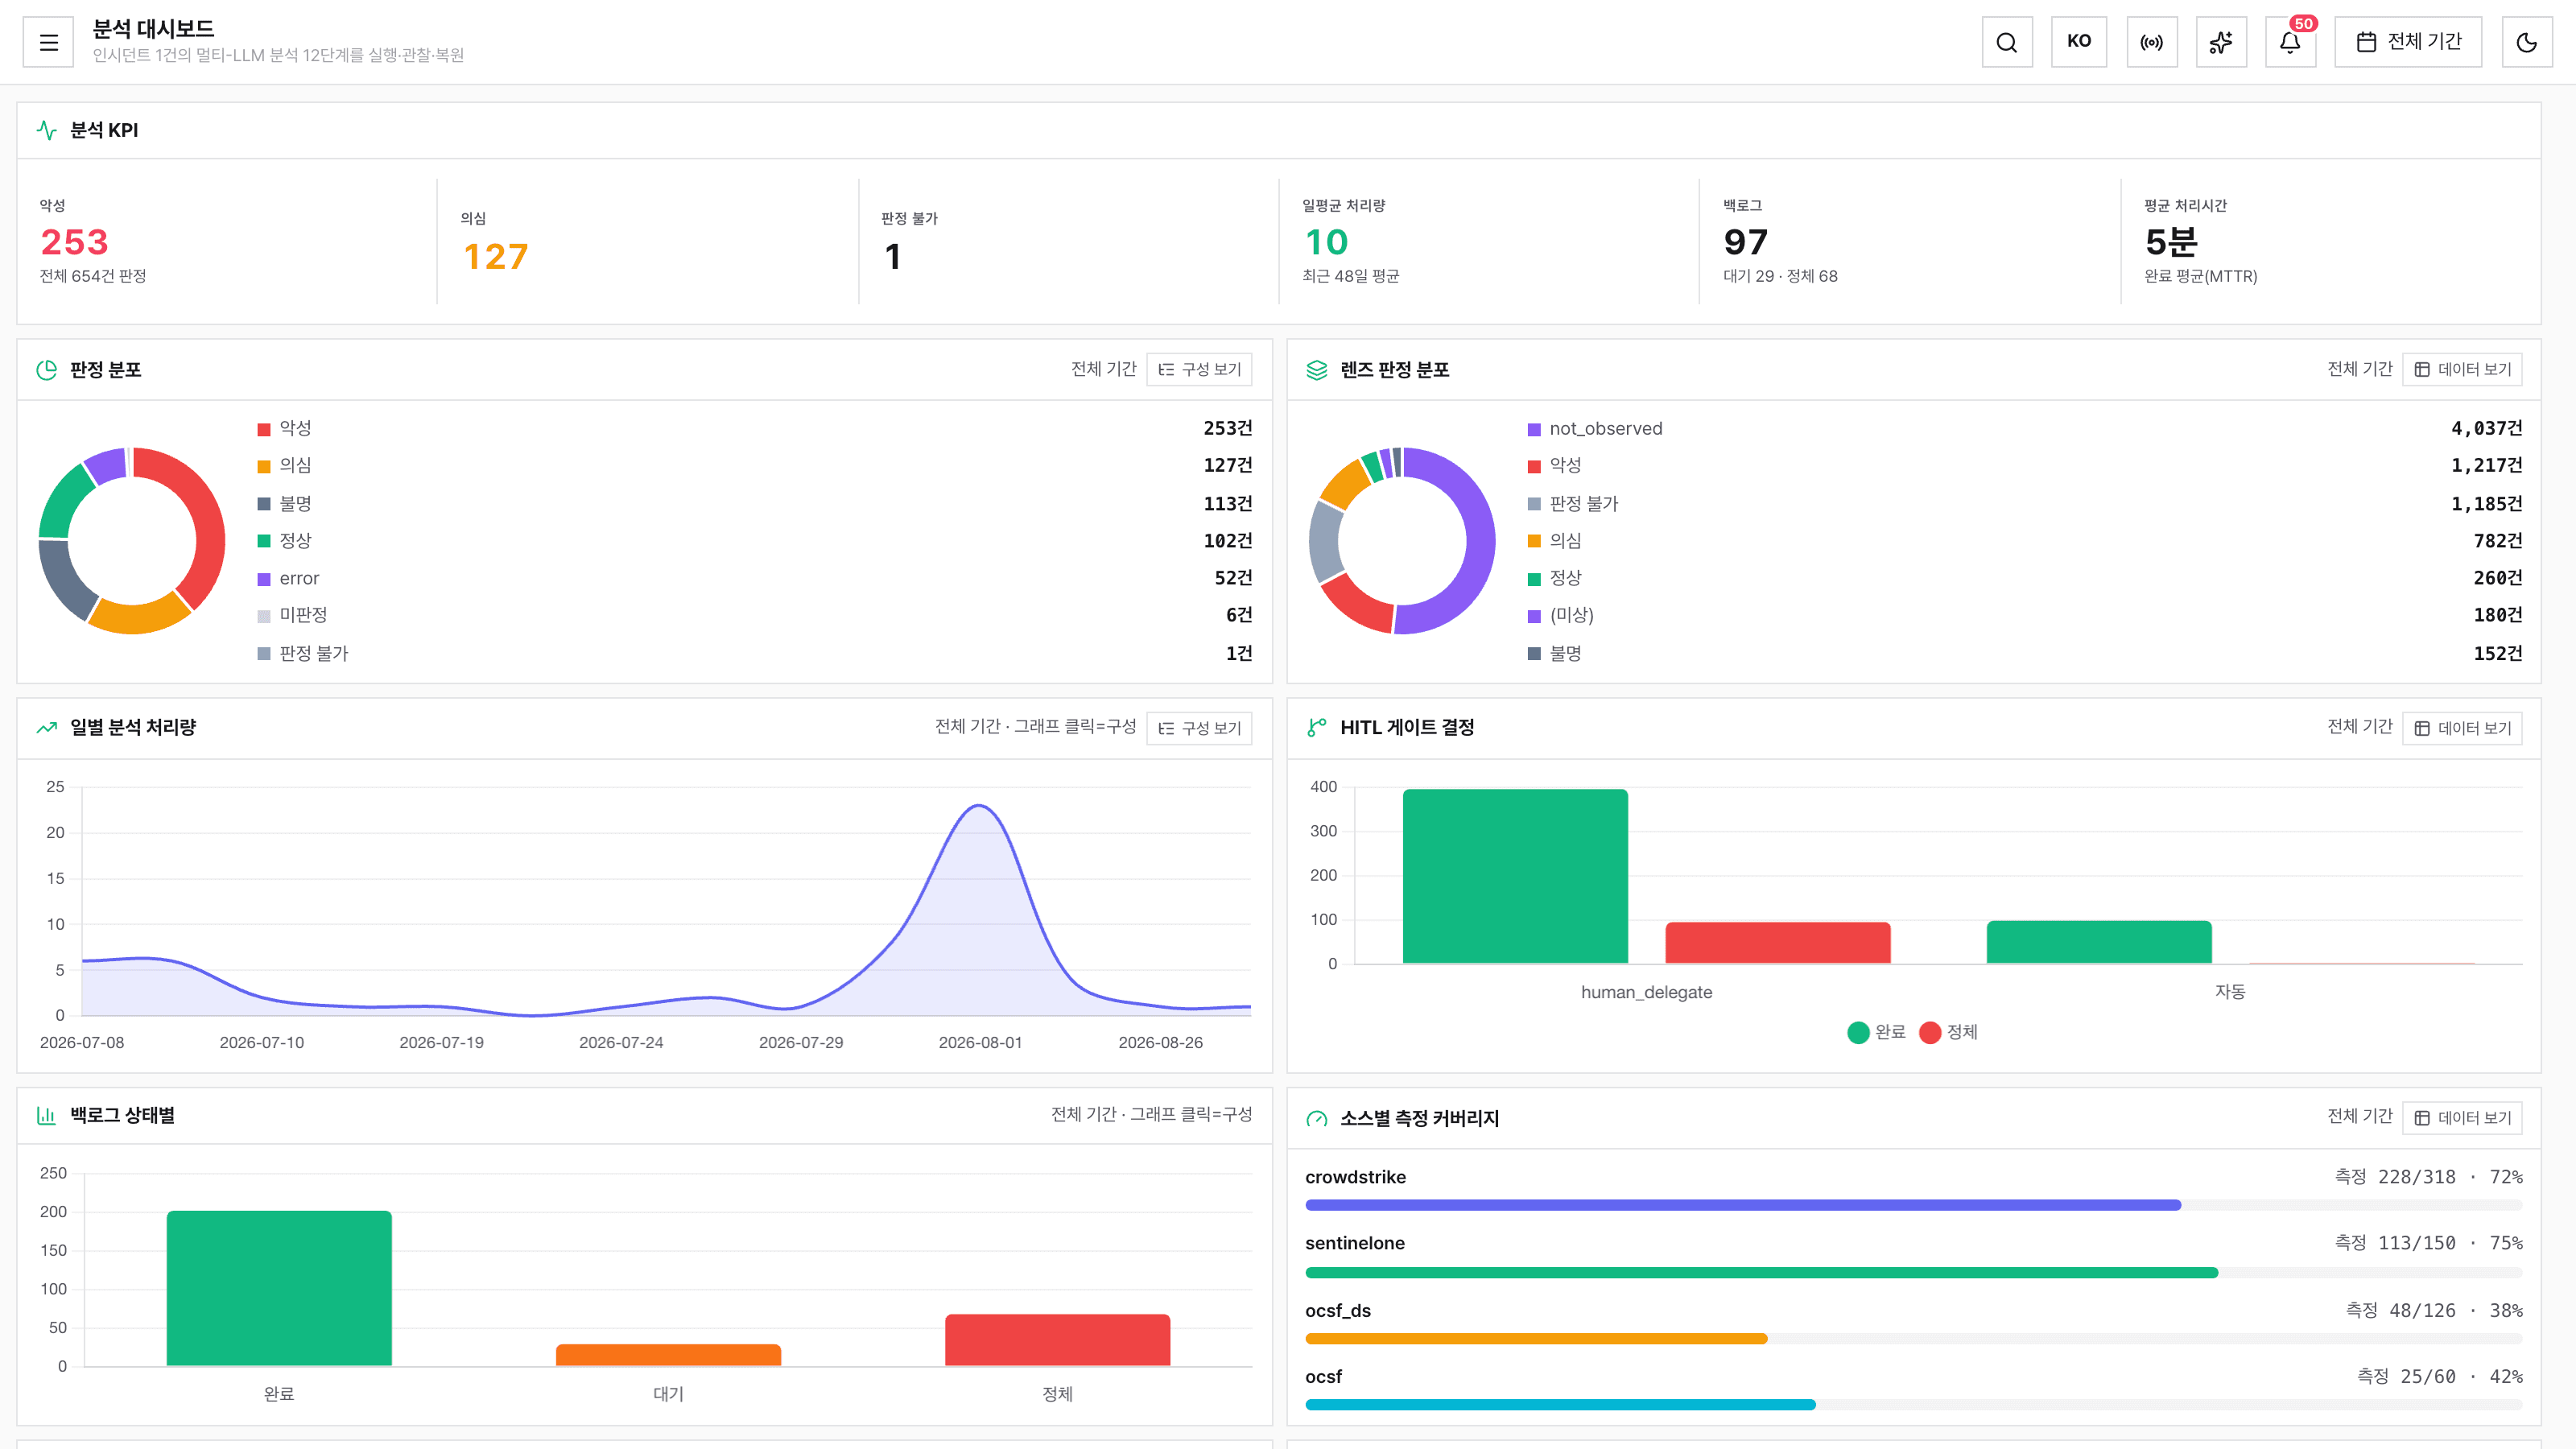
Task: Click the 일평균 처리량 value 10
Action: (x=1327, y=242)
